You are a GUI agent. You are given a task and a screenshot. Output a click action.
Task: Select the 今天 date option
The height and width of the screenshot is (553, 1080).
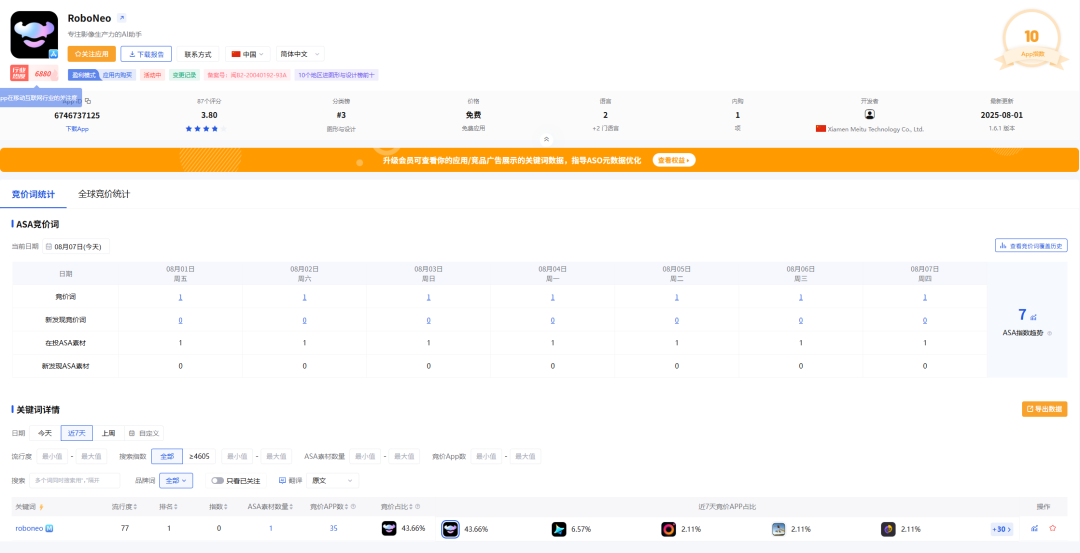pyautogui.click(x=45, y=433)
